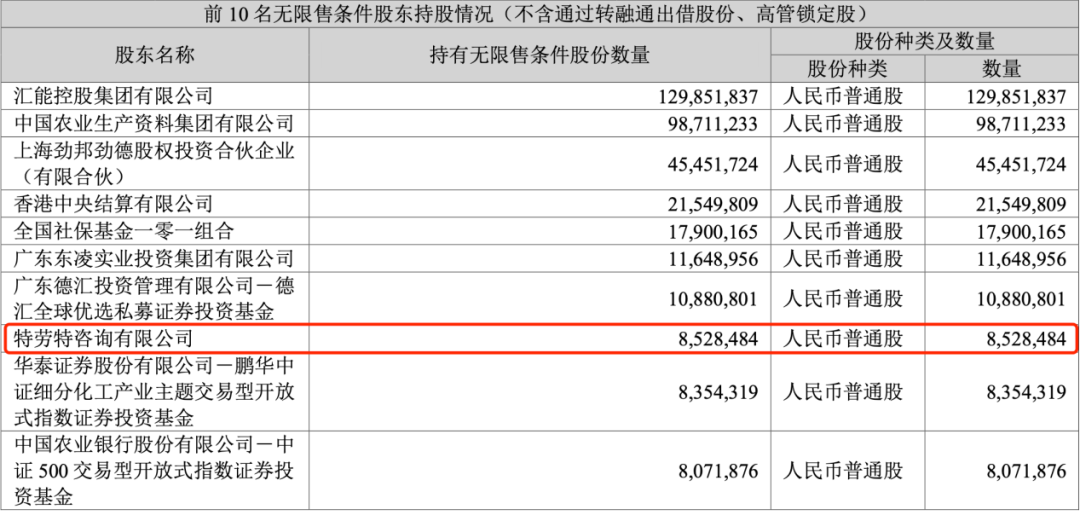Click 人民币普通股 in the 中国农业生产资料集团 row
1080x515 pixels.
point(842,123)
